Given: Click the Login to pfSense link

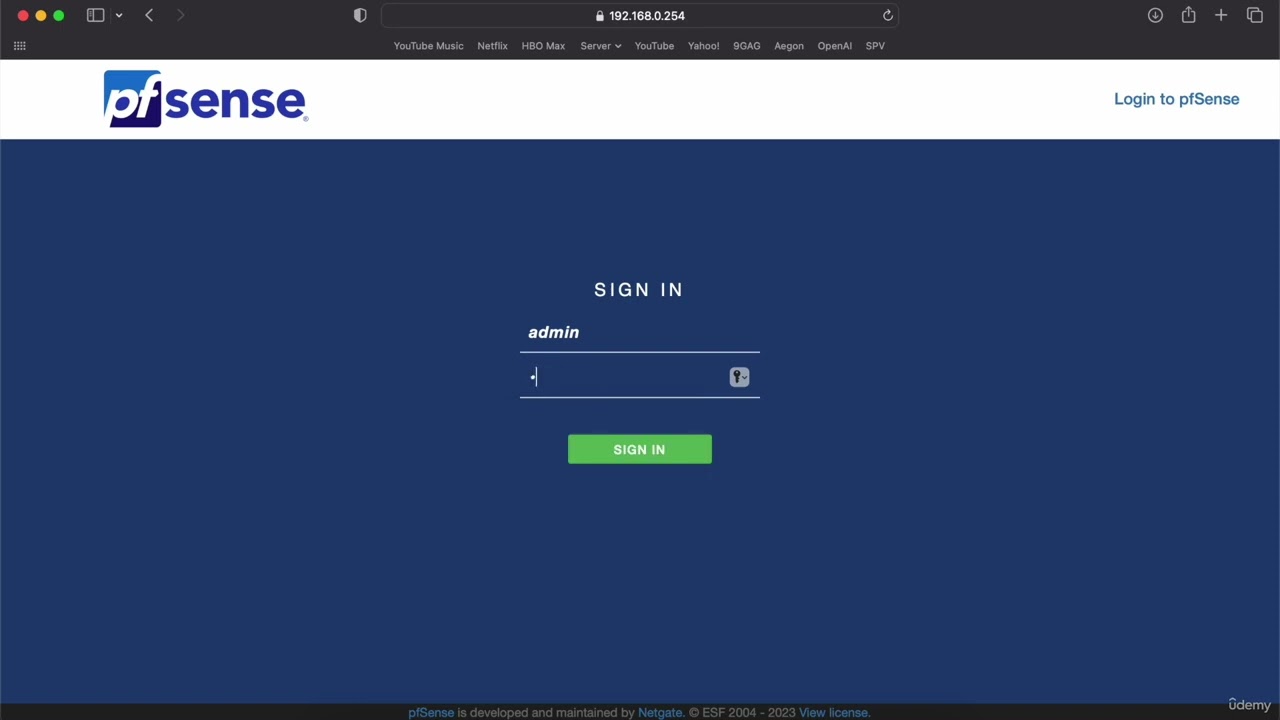Looking at the screenshot, I should [x=1176, y=99].
